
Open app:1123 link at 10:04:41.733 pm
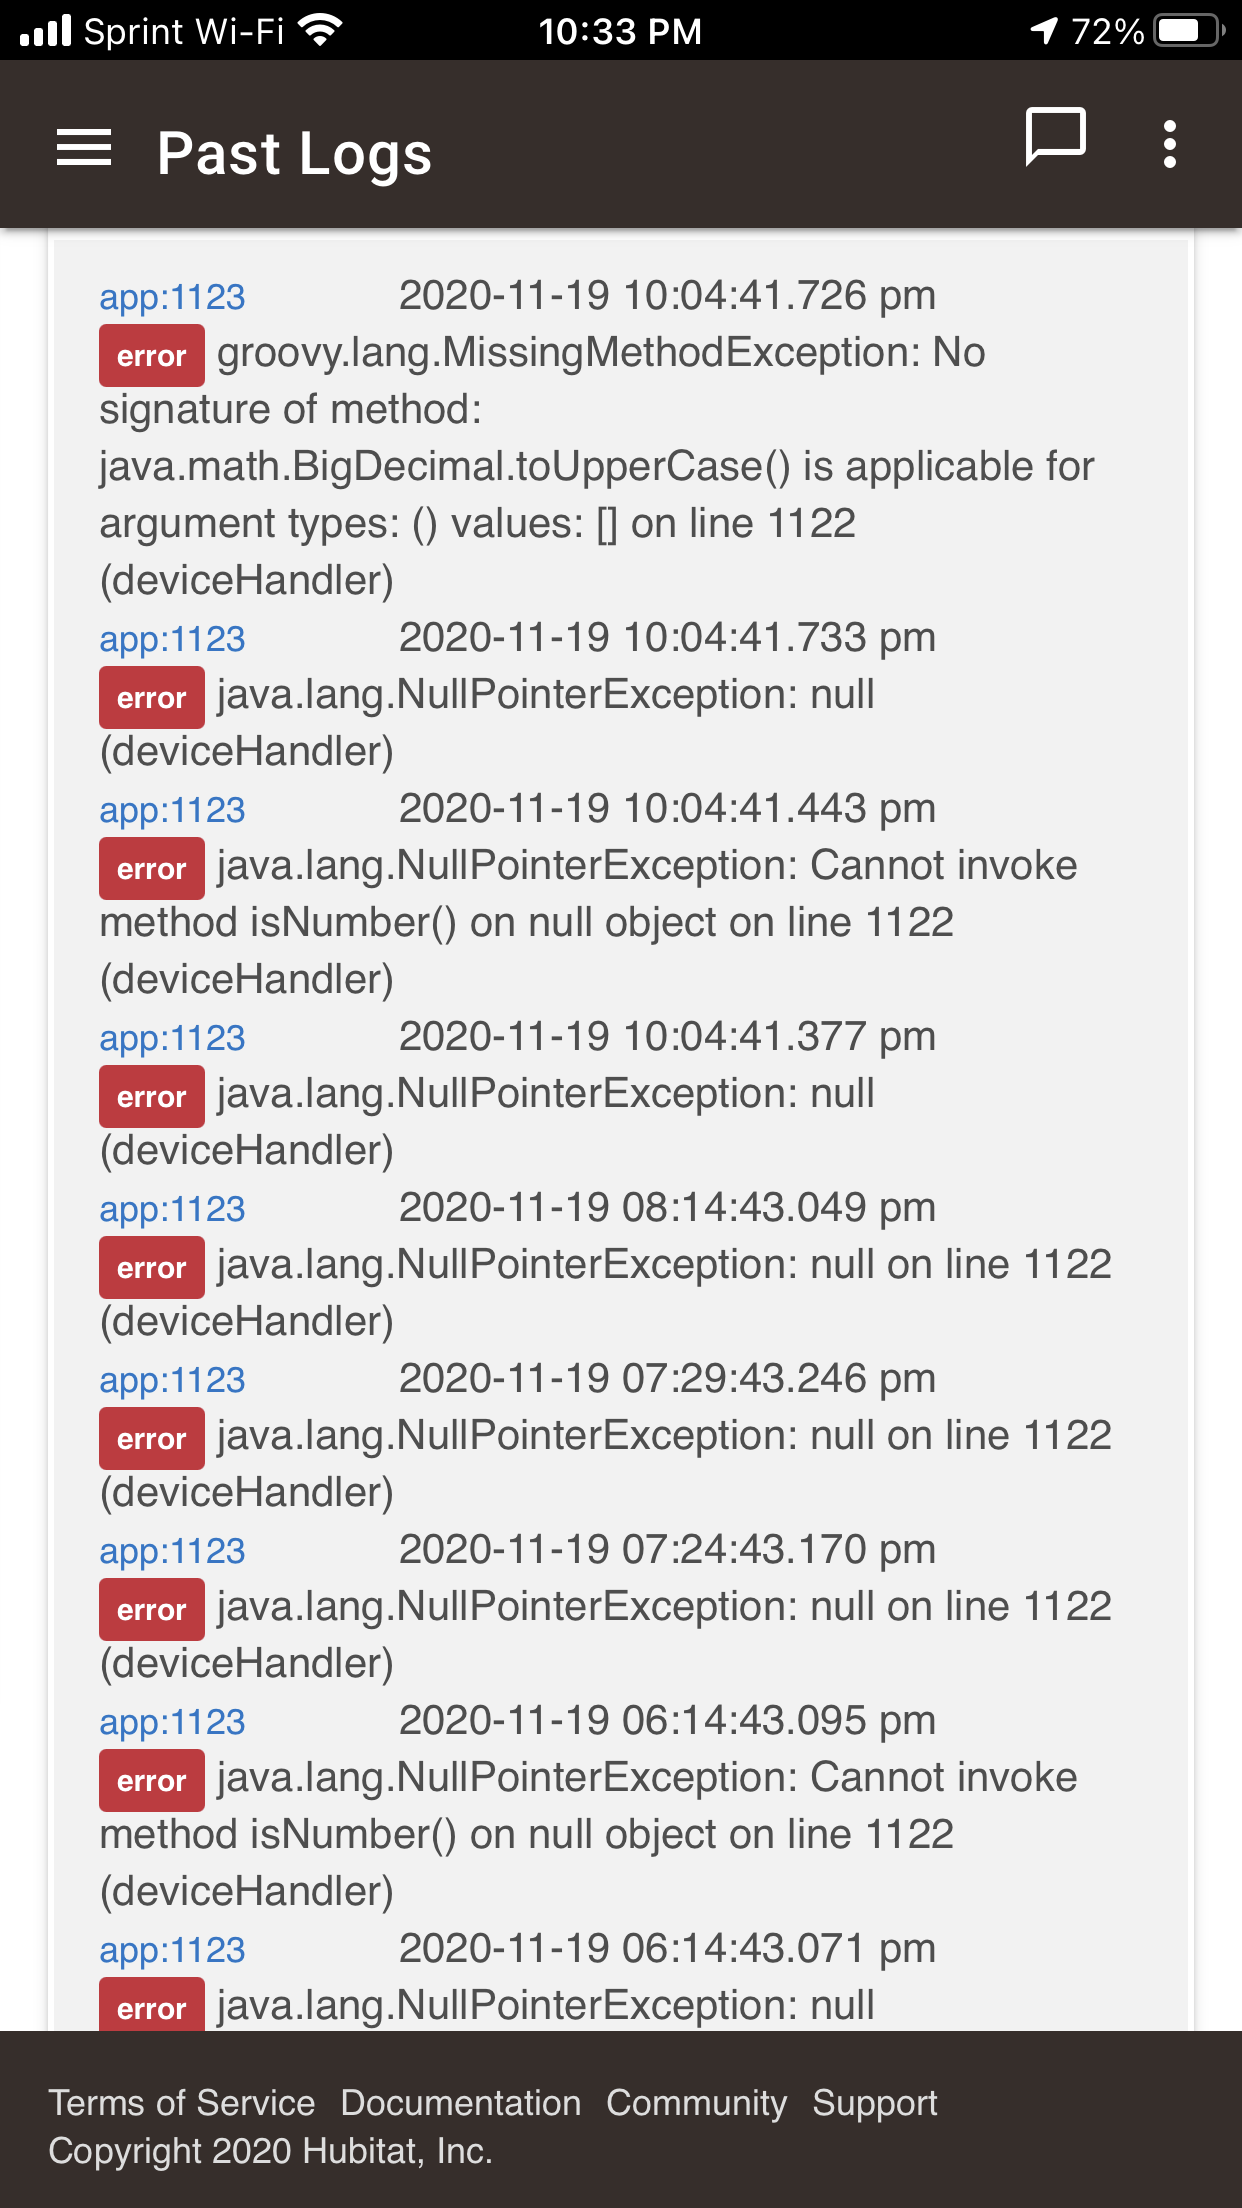tap(172, 639)
